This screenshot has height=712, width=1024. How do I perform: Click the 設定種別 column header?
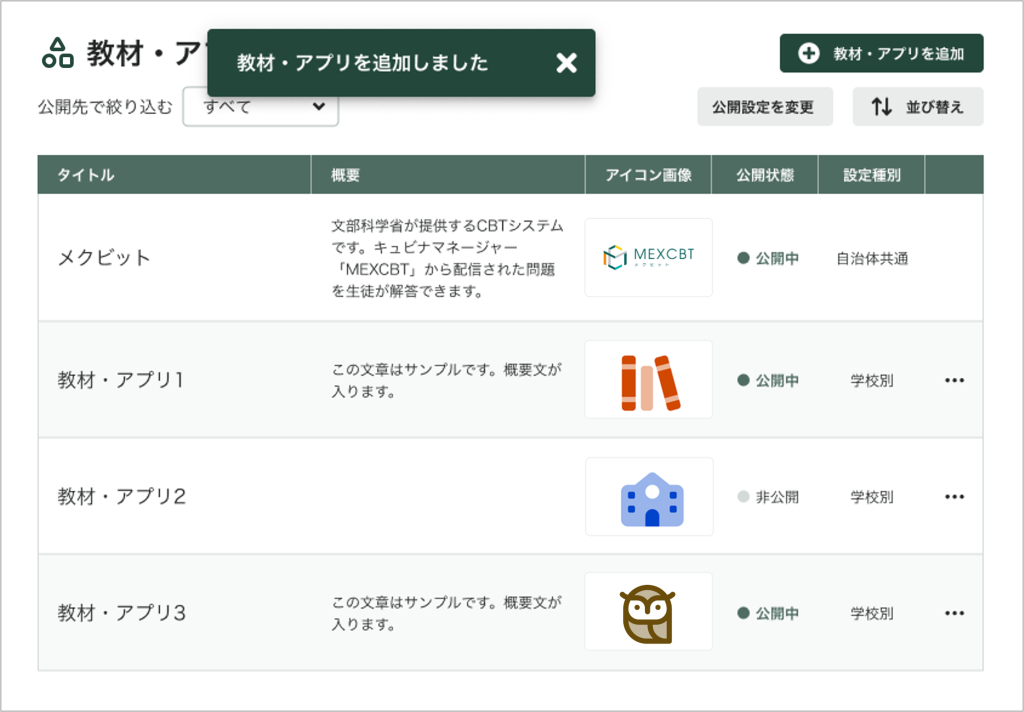coord(871,174)
